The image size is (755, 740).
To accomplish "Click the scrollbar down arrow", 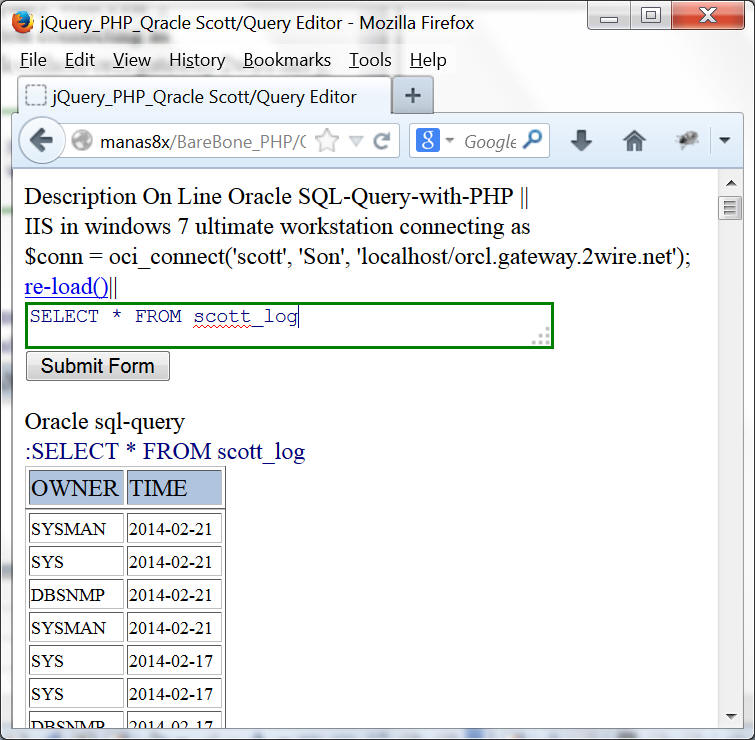I will click(731, 716).
